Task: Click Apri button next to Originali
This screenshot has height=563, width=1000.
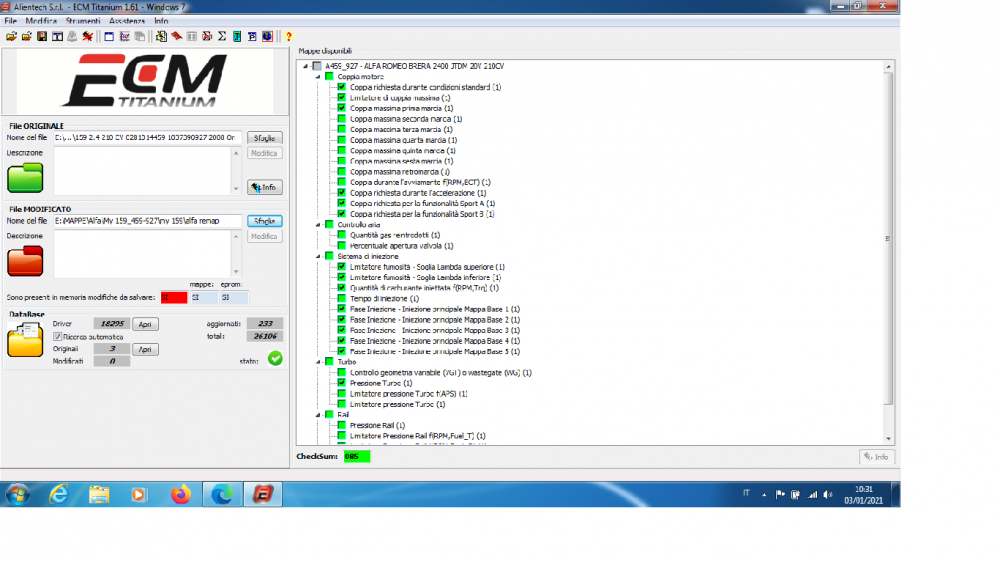Action: (145, 349)
